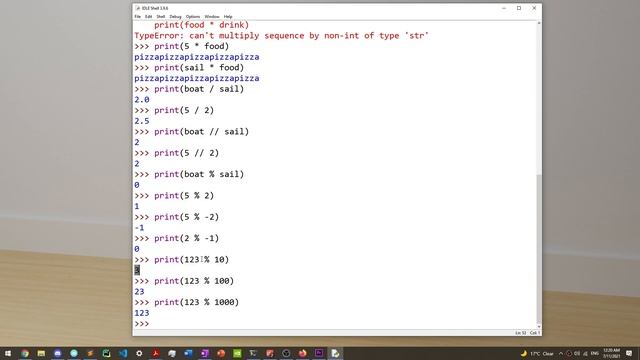This screenshot has width=640, height=360.
Task: Click the output value 123
Action: point(142,313)
